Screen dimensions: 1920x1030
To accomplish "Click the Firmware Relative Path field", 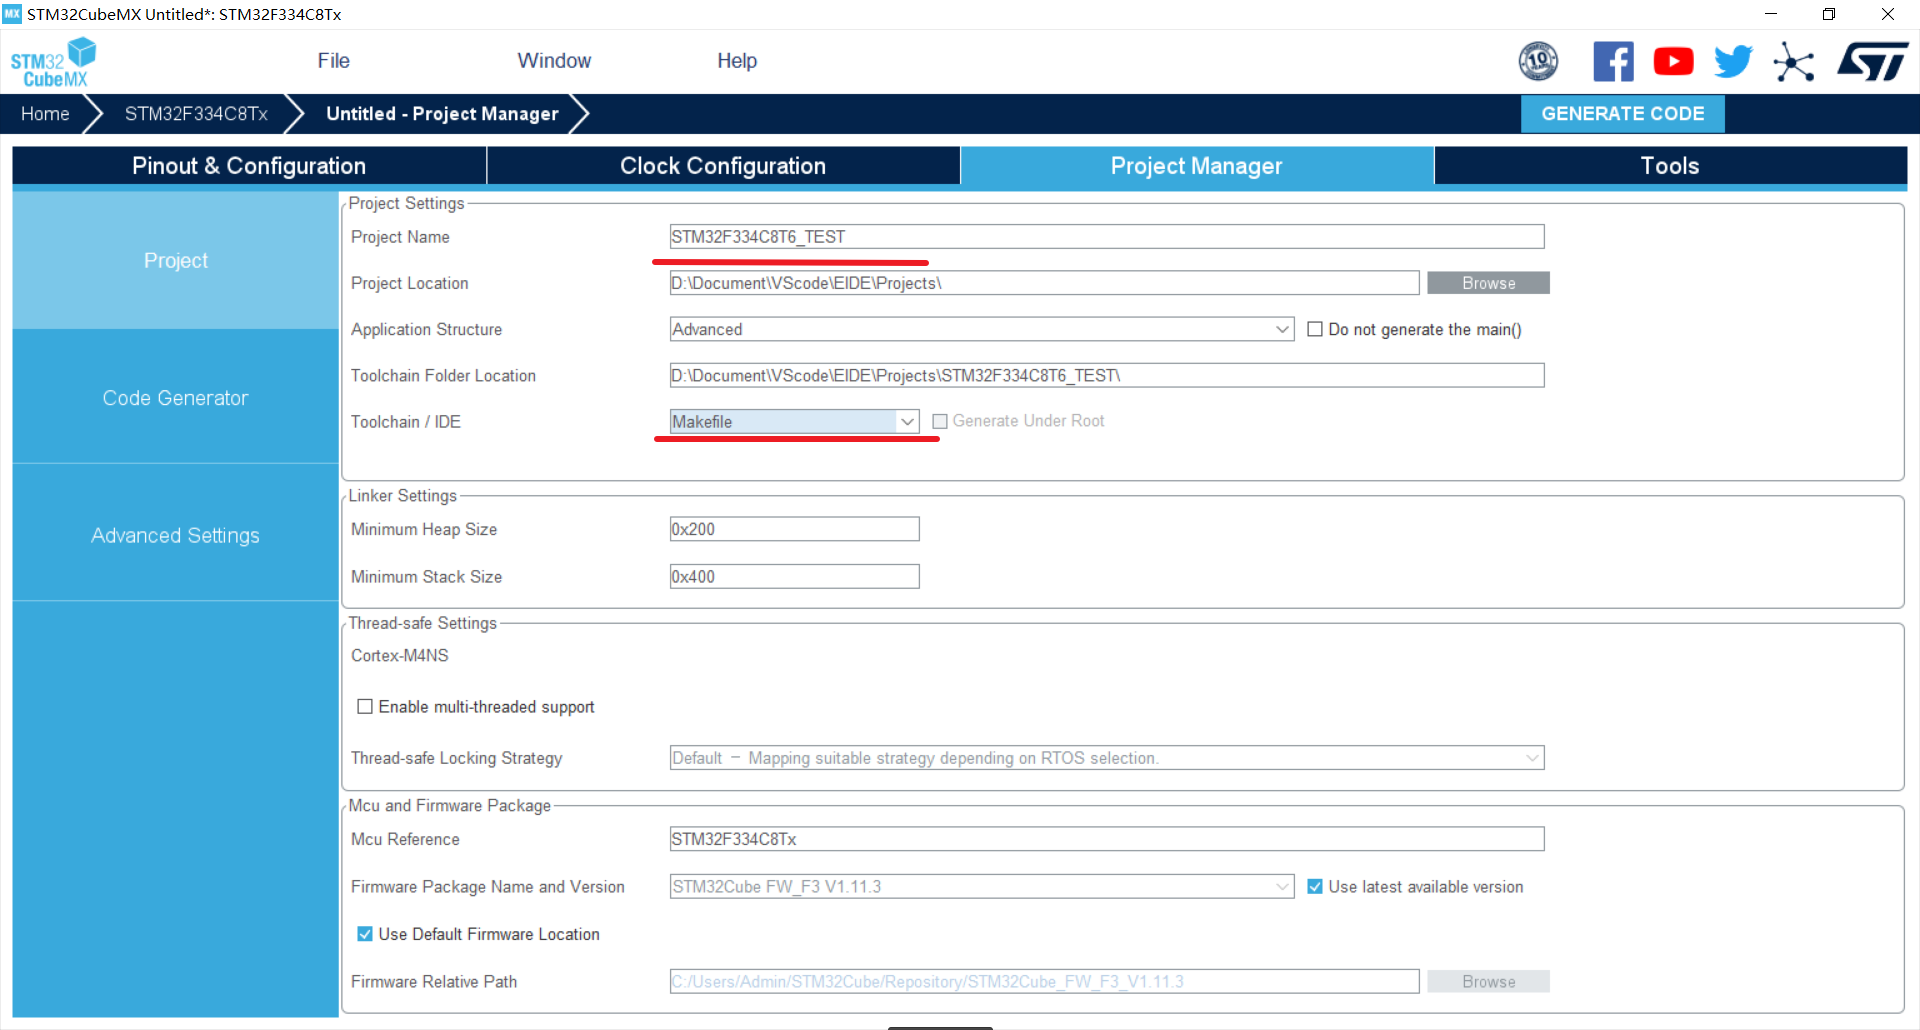I will [x=1044, y=981].
